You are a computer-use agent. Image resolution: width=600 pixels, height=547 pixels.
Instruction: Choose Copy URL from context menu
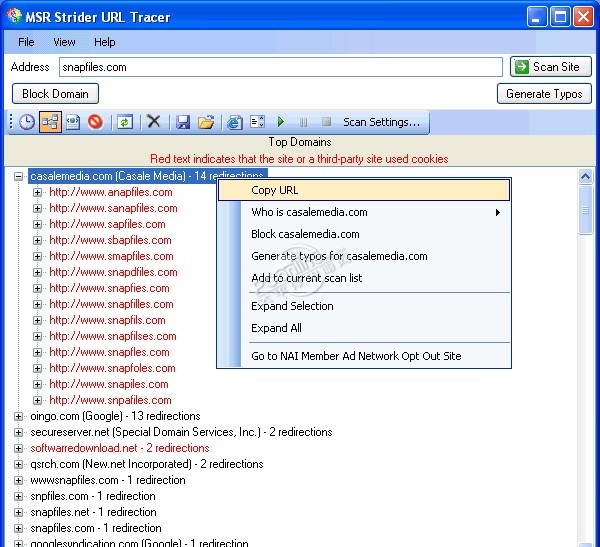pos(364,190)
